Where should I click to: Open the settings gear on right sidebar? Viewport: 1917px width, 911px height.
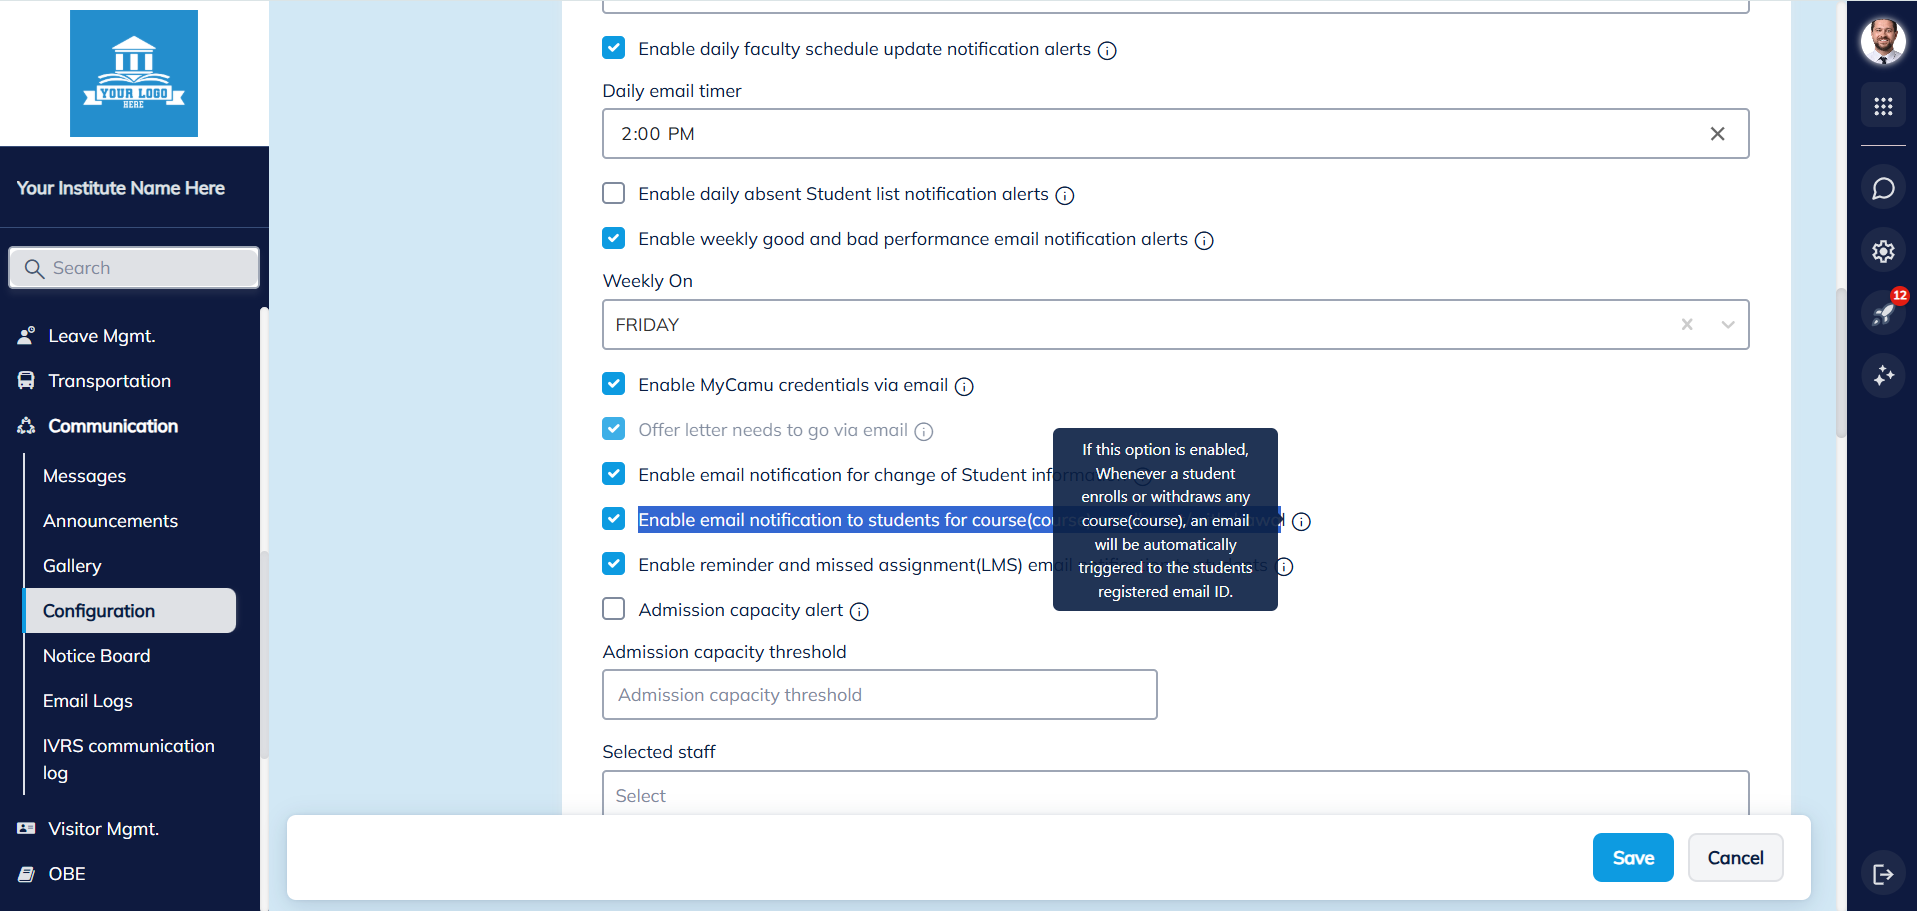(1883, 251)
